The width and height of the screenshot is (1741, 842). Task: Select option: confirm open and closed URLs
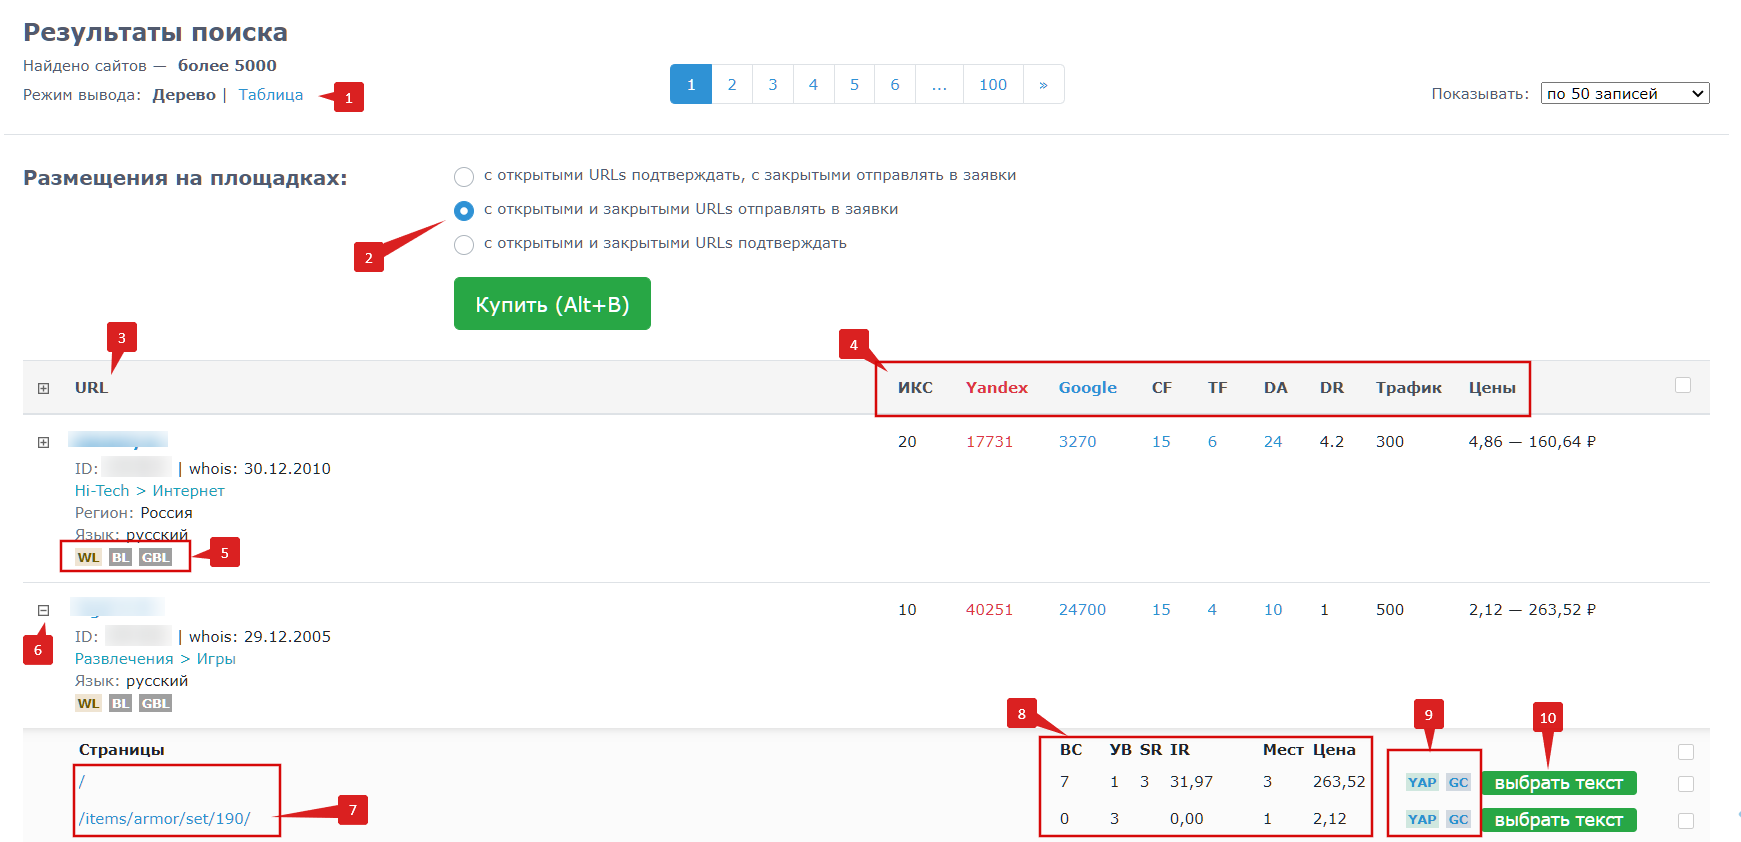(464, 245)
